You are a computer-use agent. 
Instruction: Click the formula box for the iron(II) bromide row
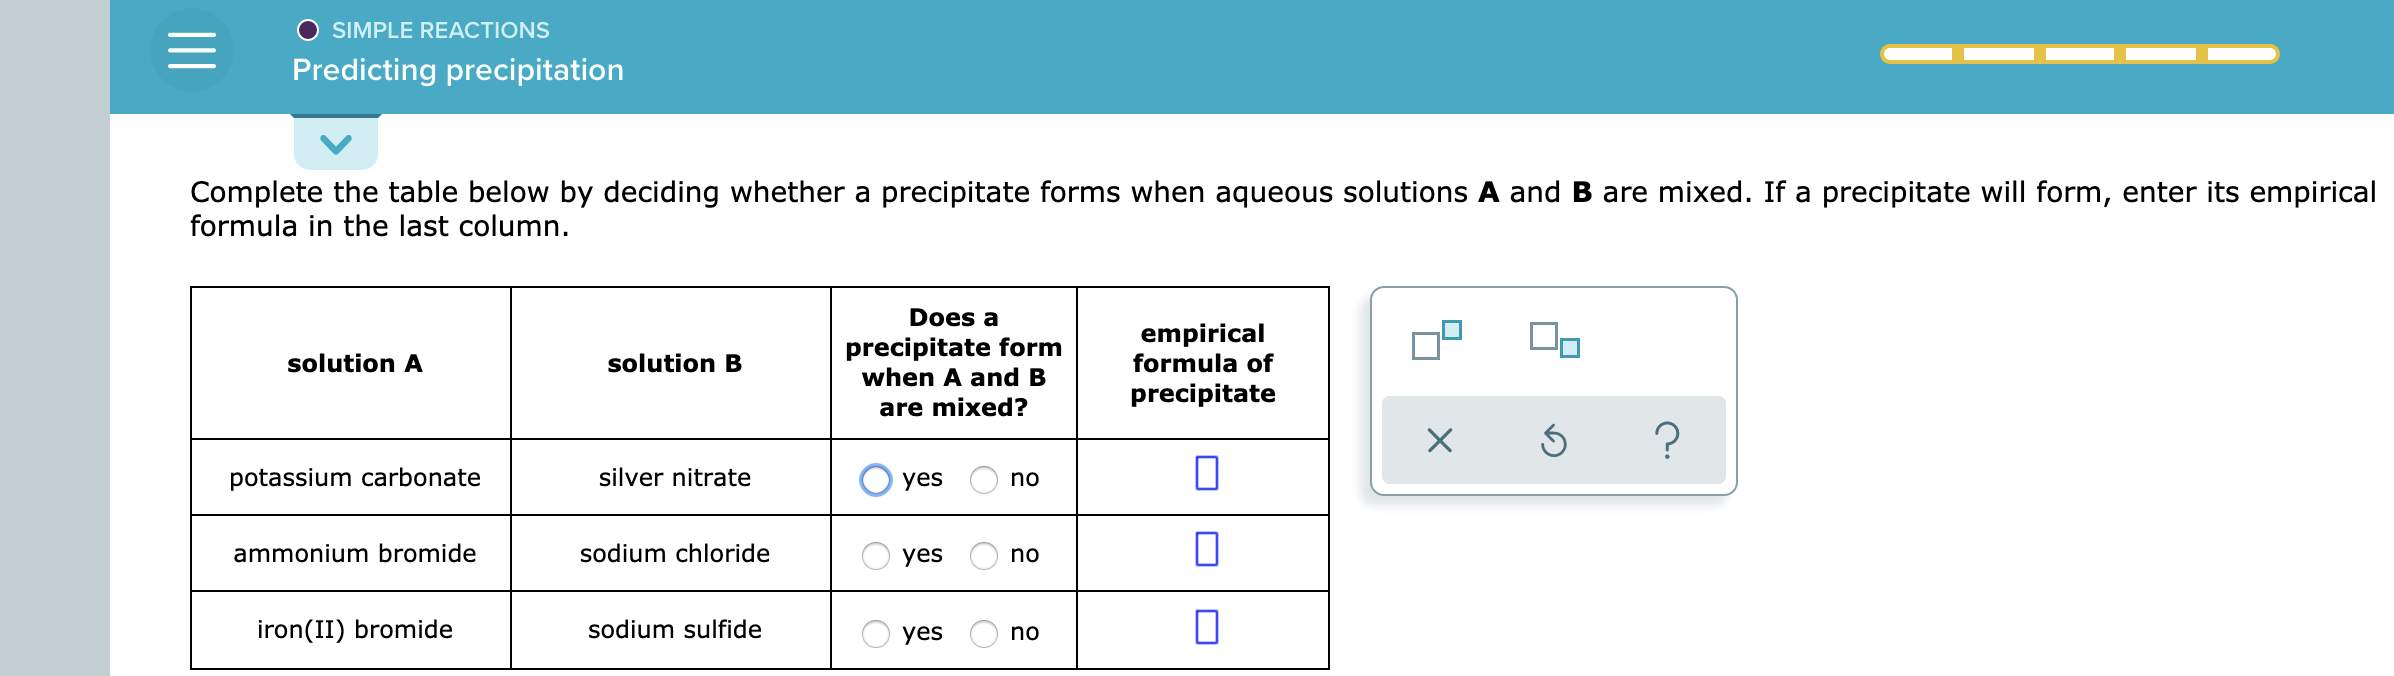coord(1206,627)
